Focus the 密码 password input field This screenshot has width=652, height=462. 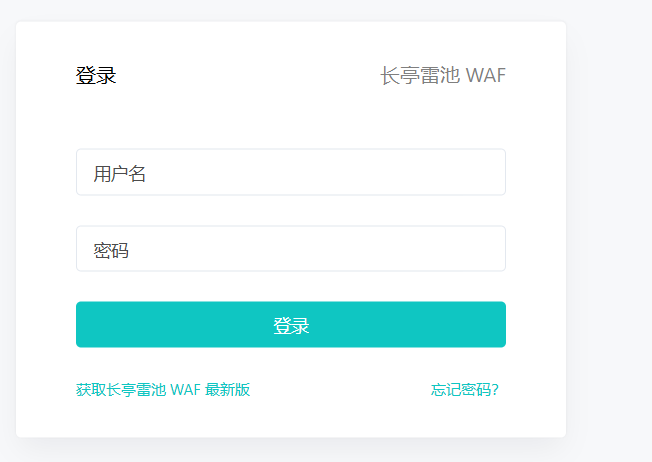pos(291,249)
